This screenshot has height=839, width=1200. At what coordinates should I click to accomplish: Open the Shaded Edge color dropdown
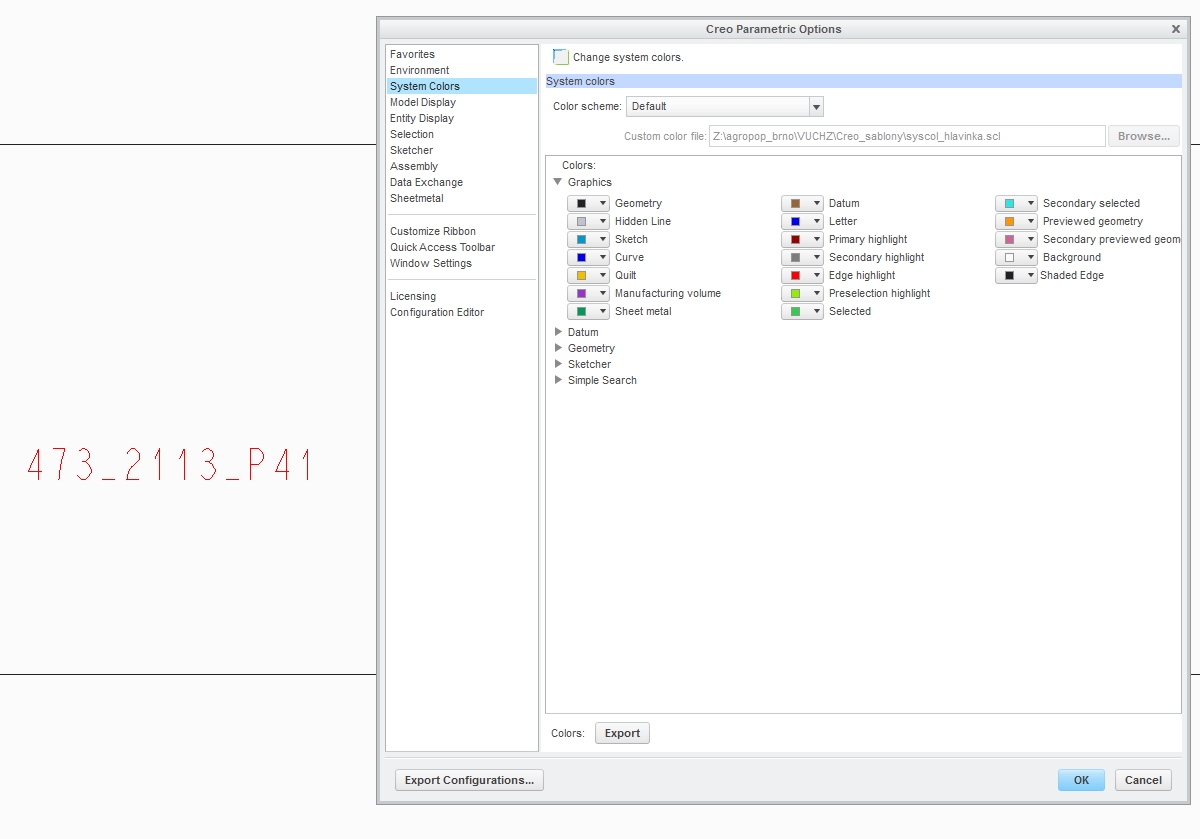tap(1016, 275)
